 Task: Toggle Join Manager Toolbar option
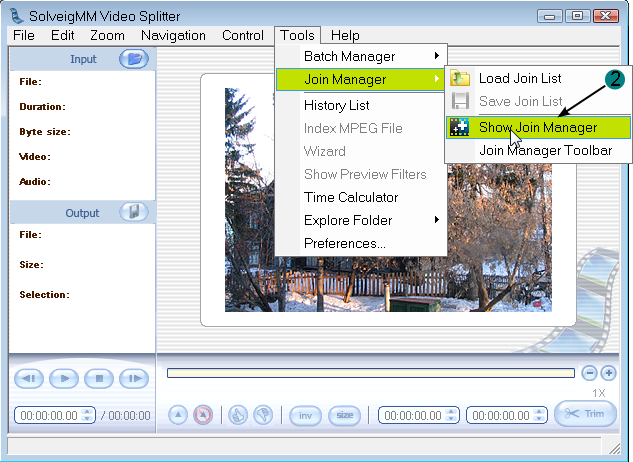click(538, 151)
